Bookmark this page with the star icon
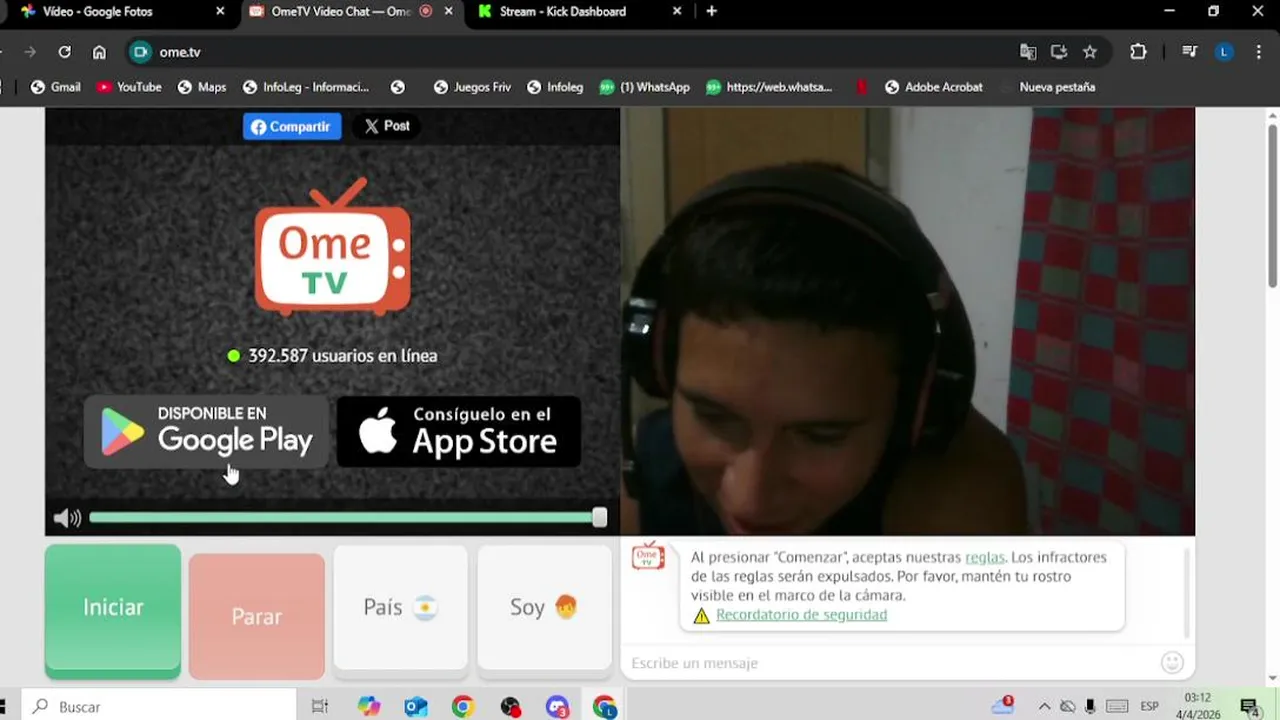This screenshot has height=720, width=1280. click(1090, 52)
